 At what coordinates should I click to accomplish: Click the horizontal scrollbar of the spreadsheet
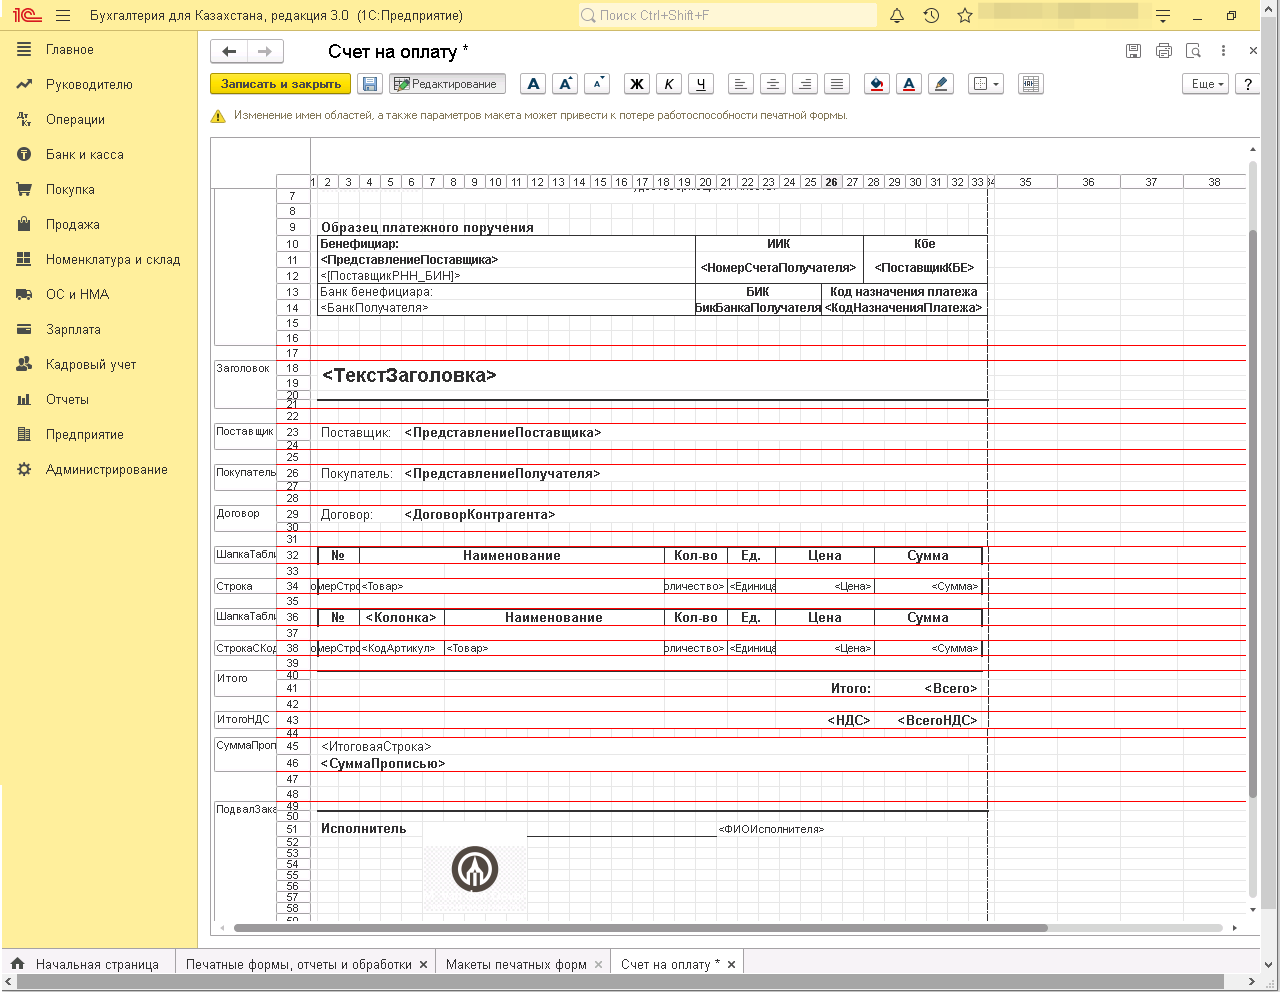click(x=640, y=928)
